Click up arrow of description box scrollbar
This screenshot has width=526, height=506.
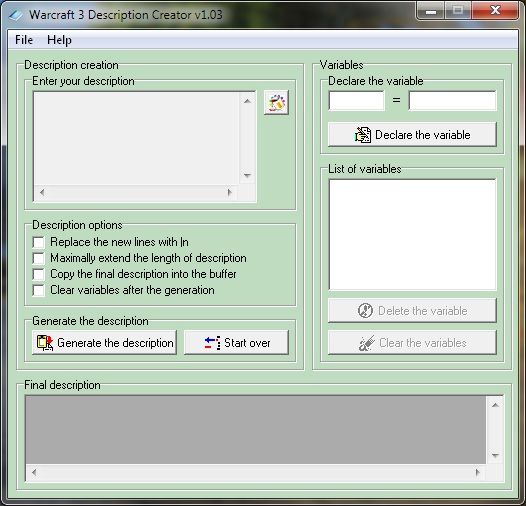[x=248, y=101]
